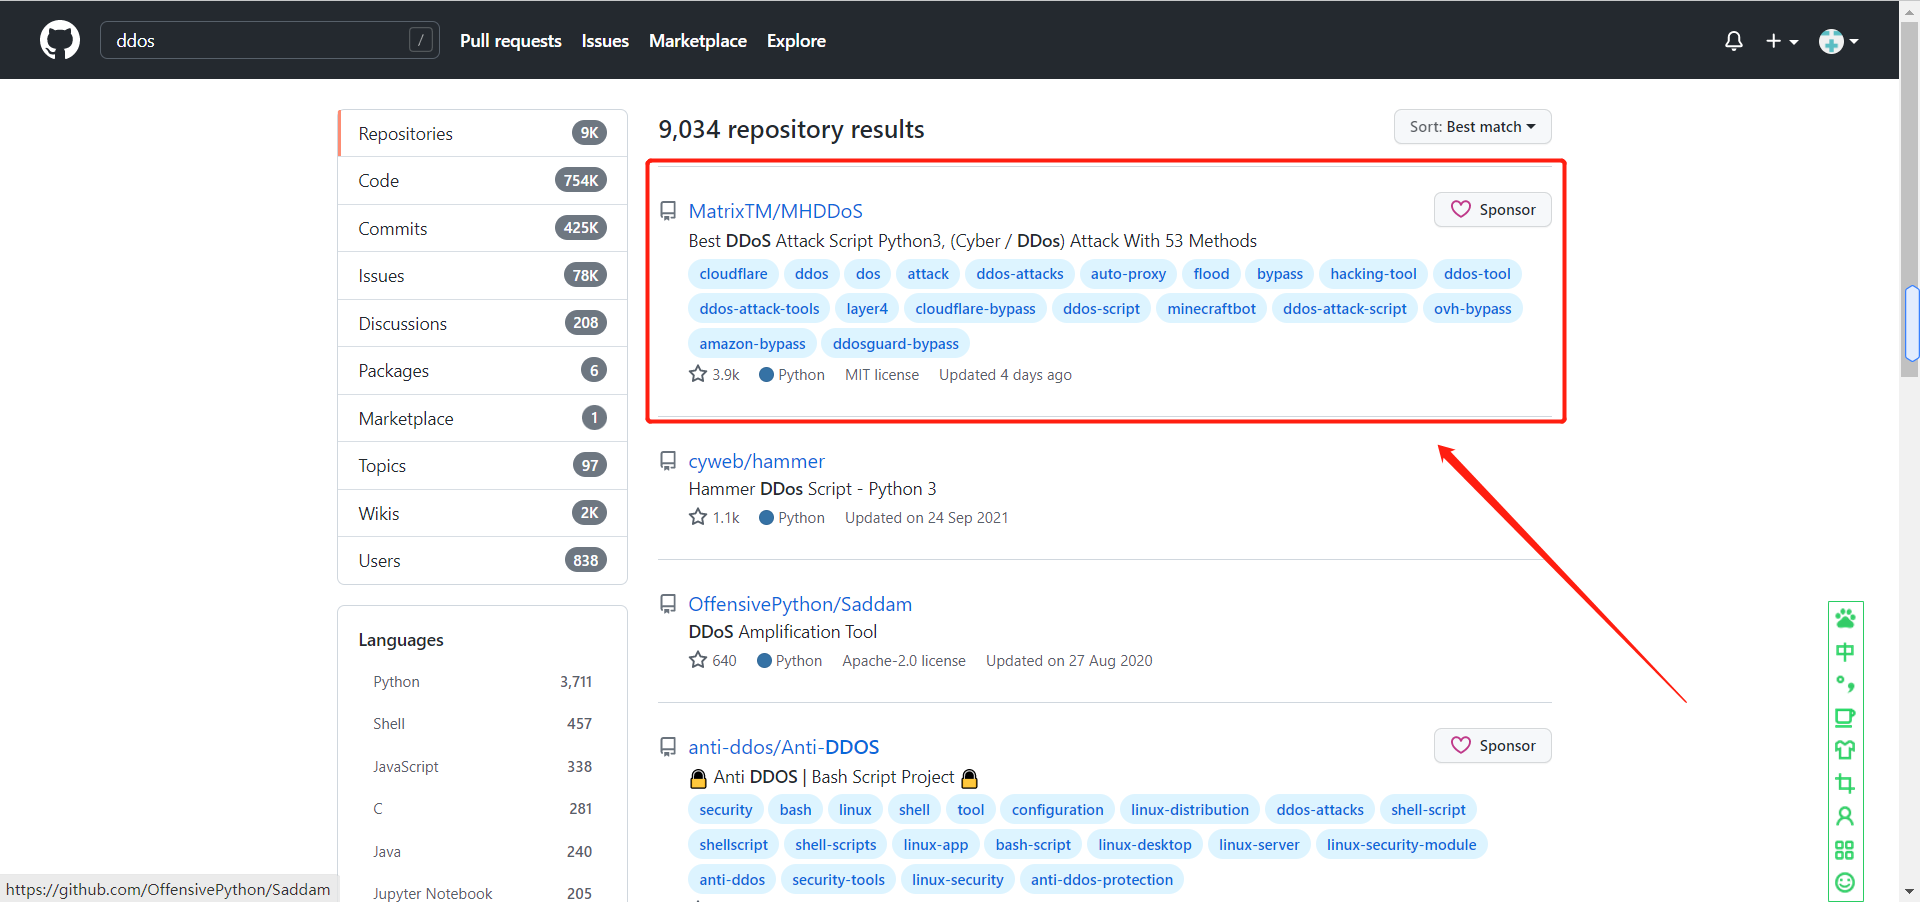This screenshot has height=902, width=1920.
Task: Open the MatrixTM/MHDDoS repository link
Action: pyautogui.click(x=776, y=211)
